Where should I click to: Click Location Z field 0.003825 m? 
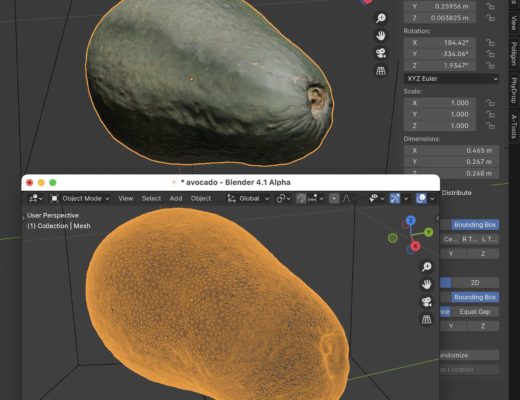[x=440, y=18]
